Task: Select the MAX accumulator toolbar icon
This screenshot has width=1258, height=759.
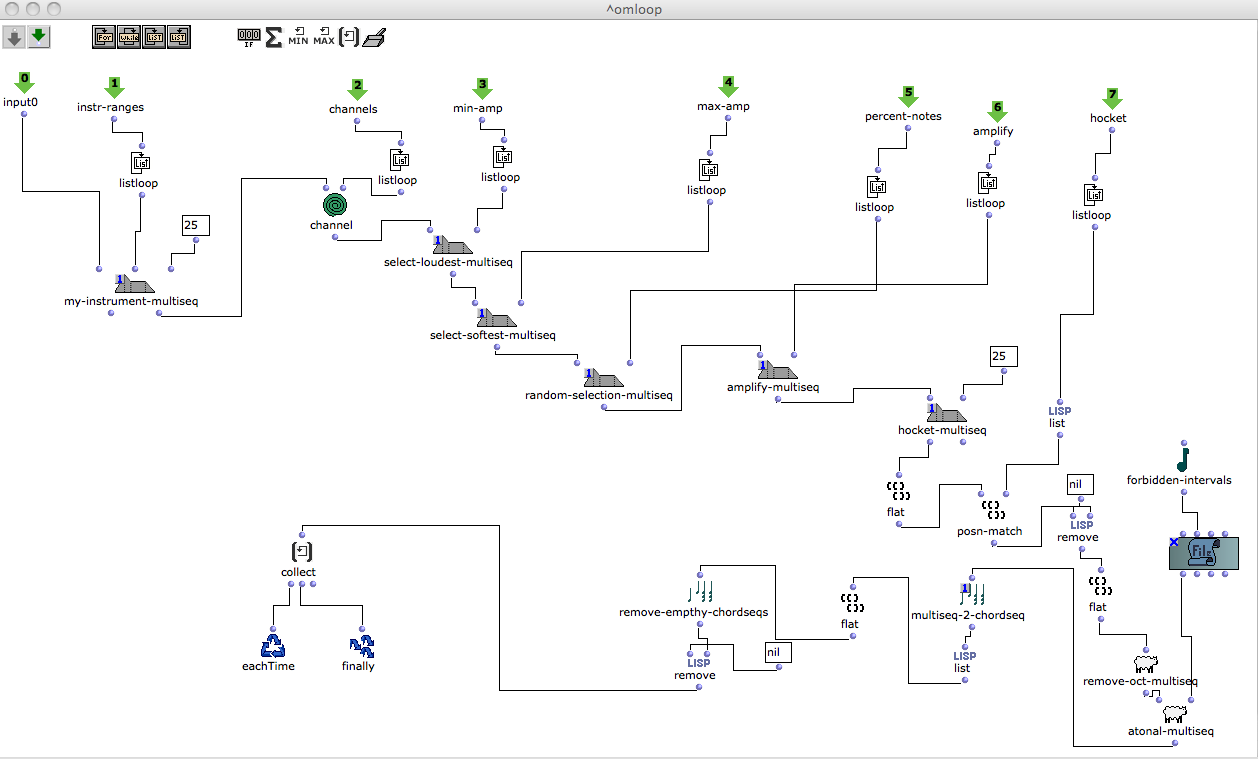Action: tap(324, 38)
